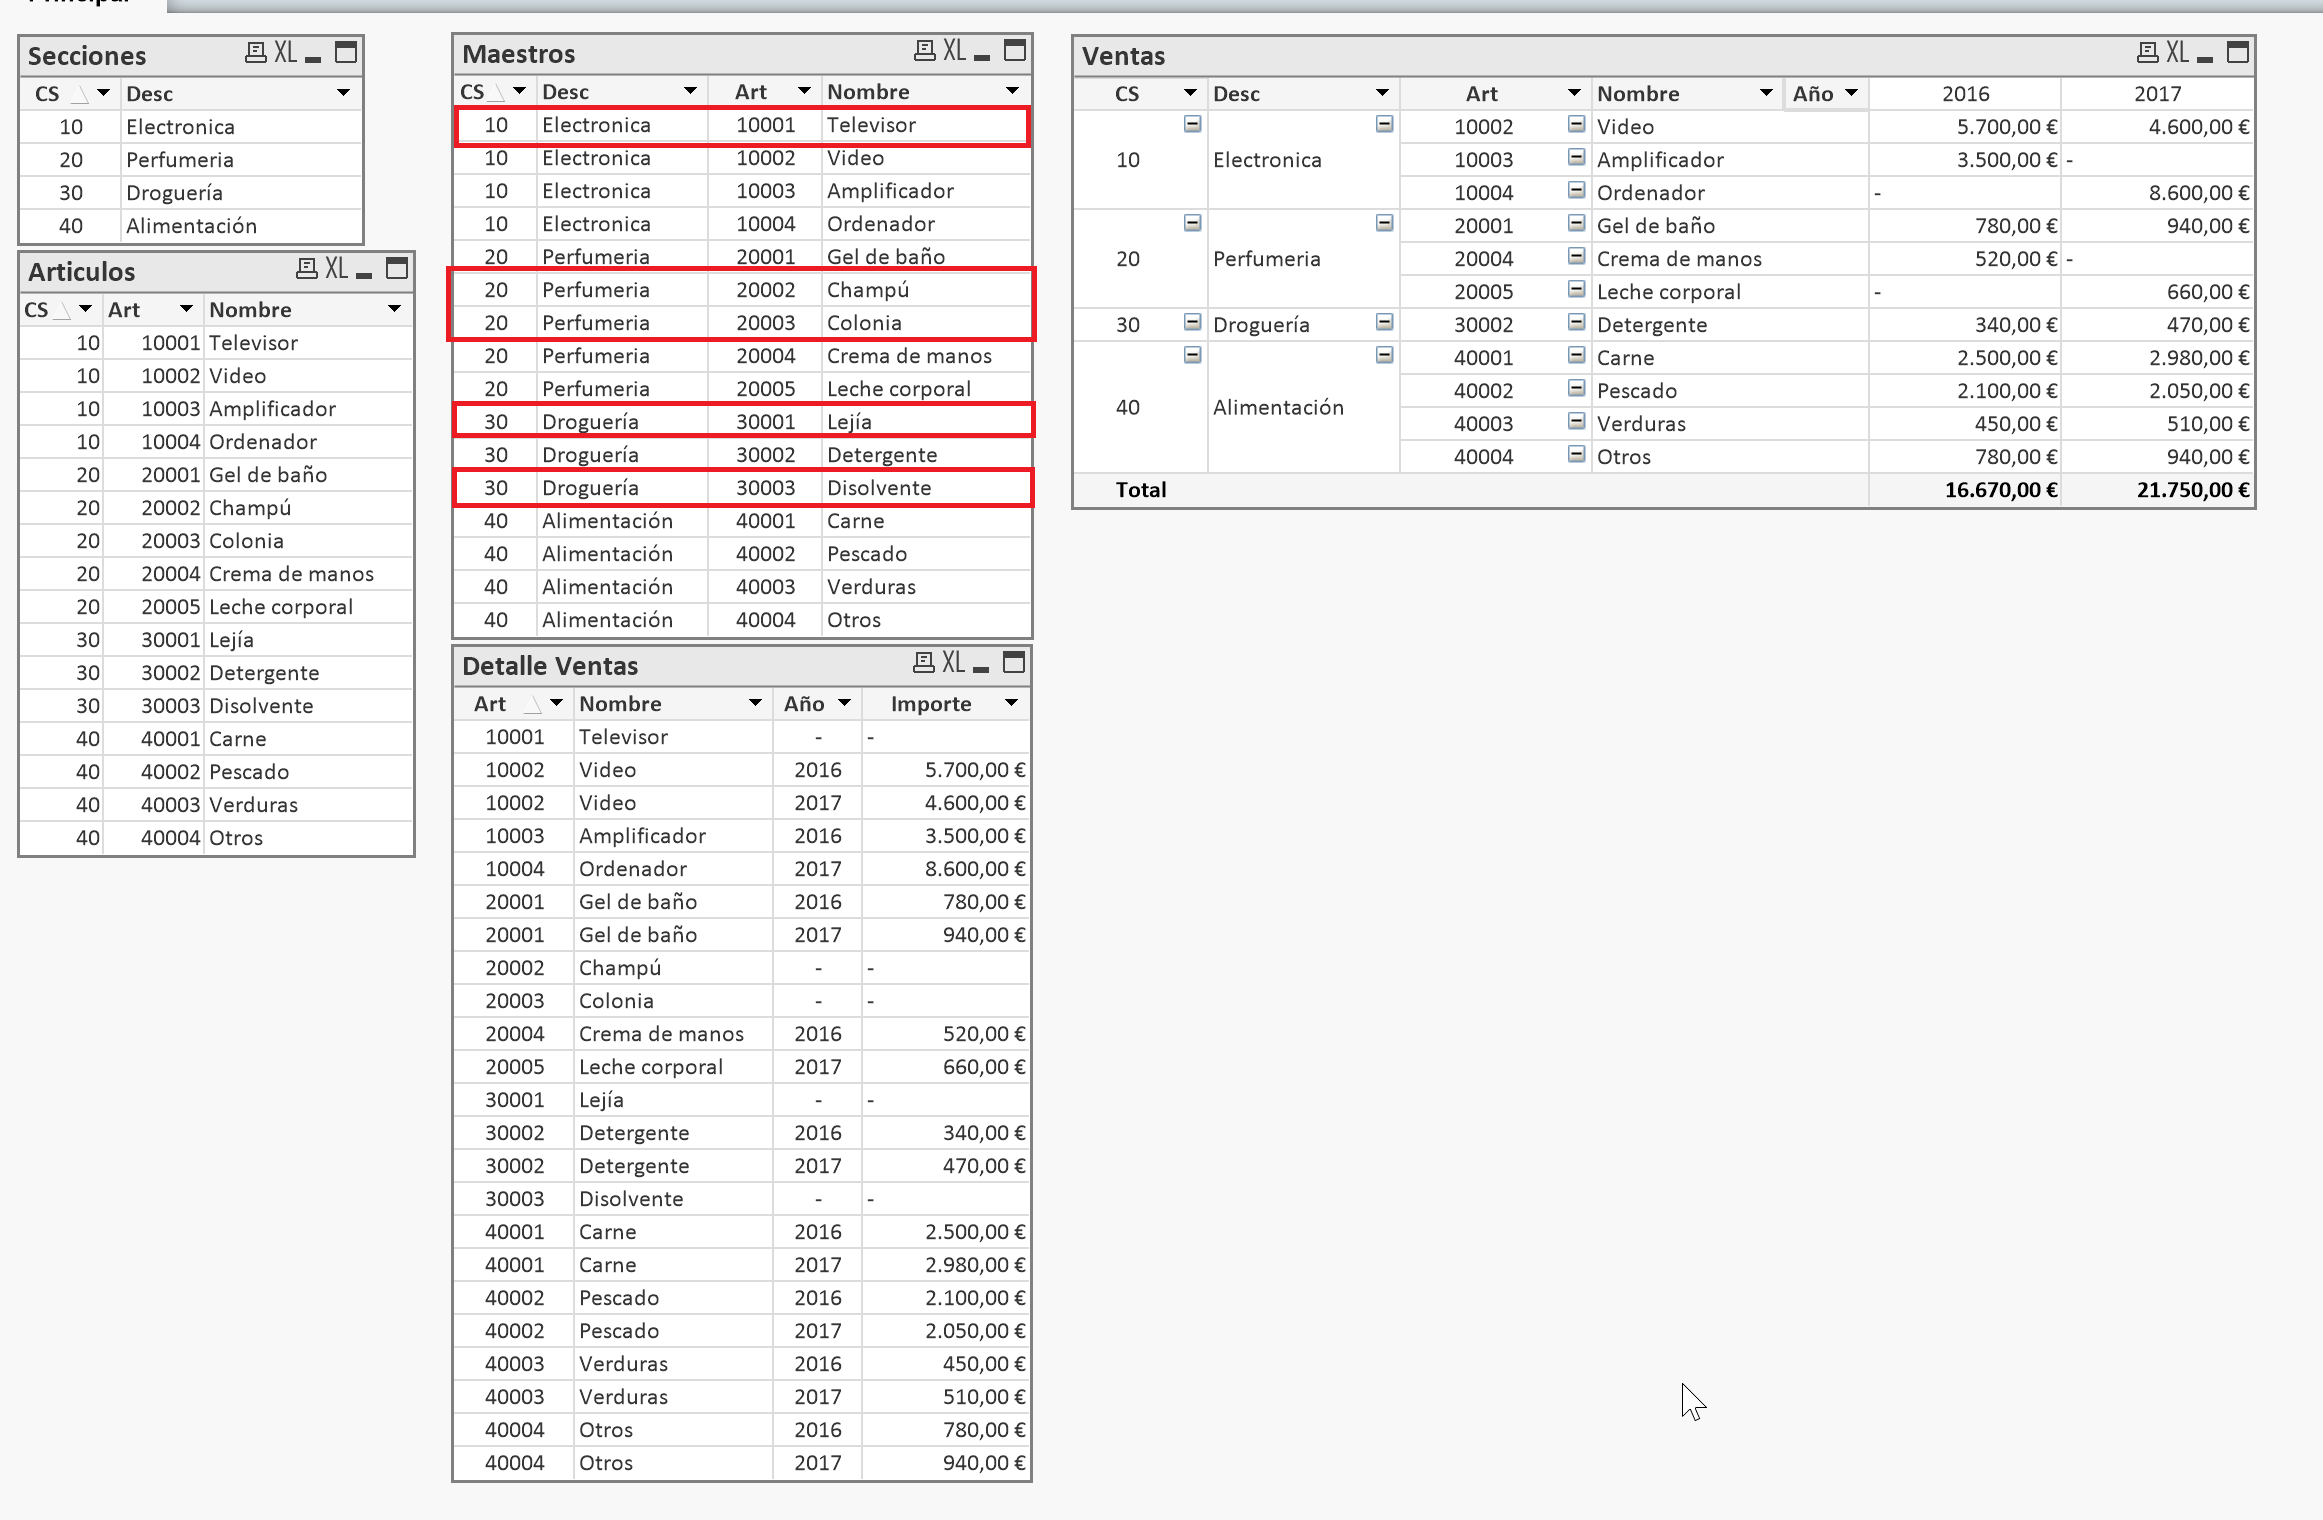Print the Maestros table

925,51
